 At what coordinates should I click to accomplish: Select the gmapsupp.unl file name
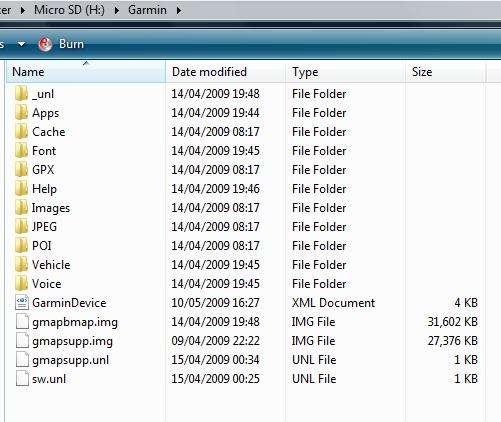point(71,360)
